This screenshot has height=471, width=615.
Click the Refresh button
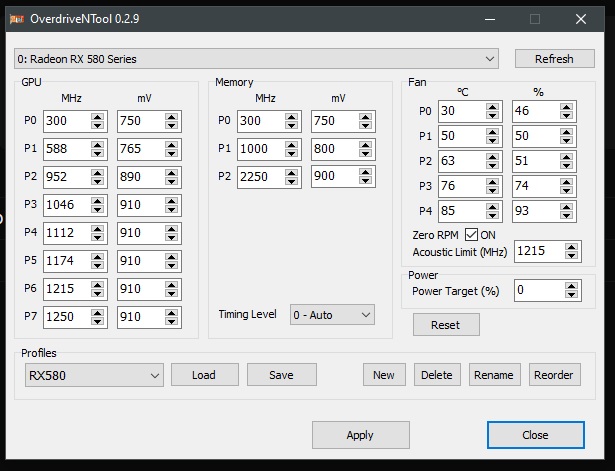tap(554, 58)
